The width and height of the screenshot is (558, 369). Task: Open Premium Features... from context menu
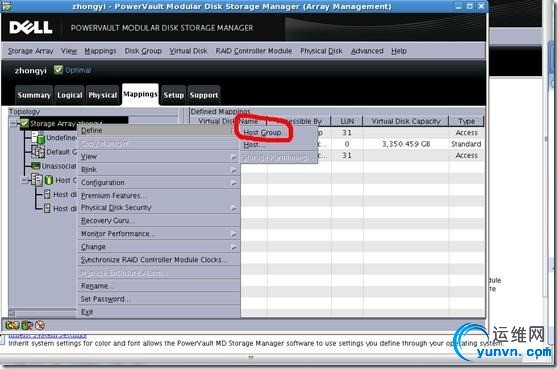(x=159, y=195)
